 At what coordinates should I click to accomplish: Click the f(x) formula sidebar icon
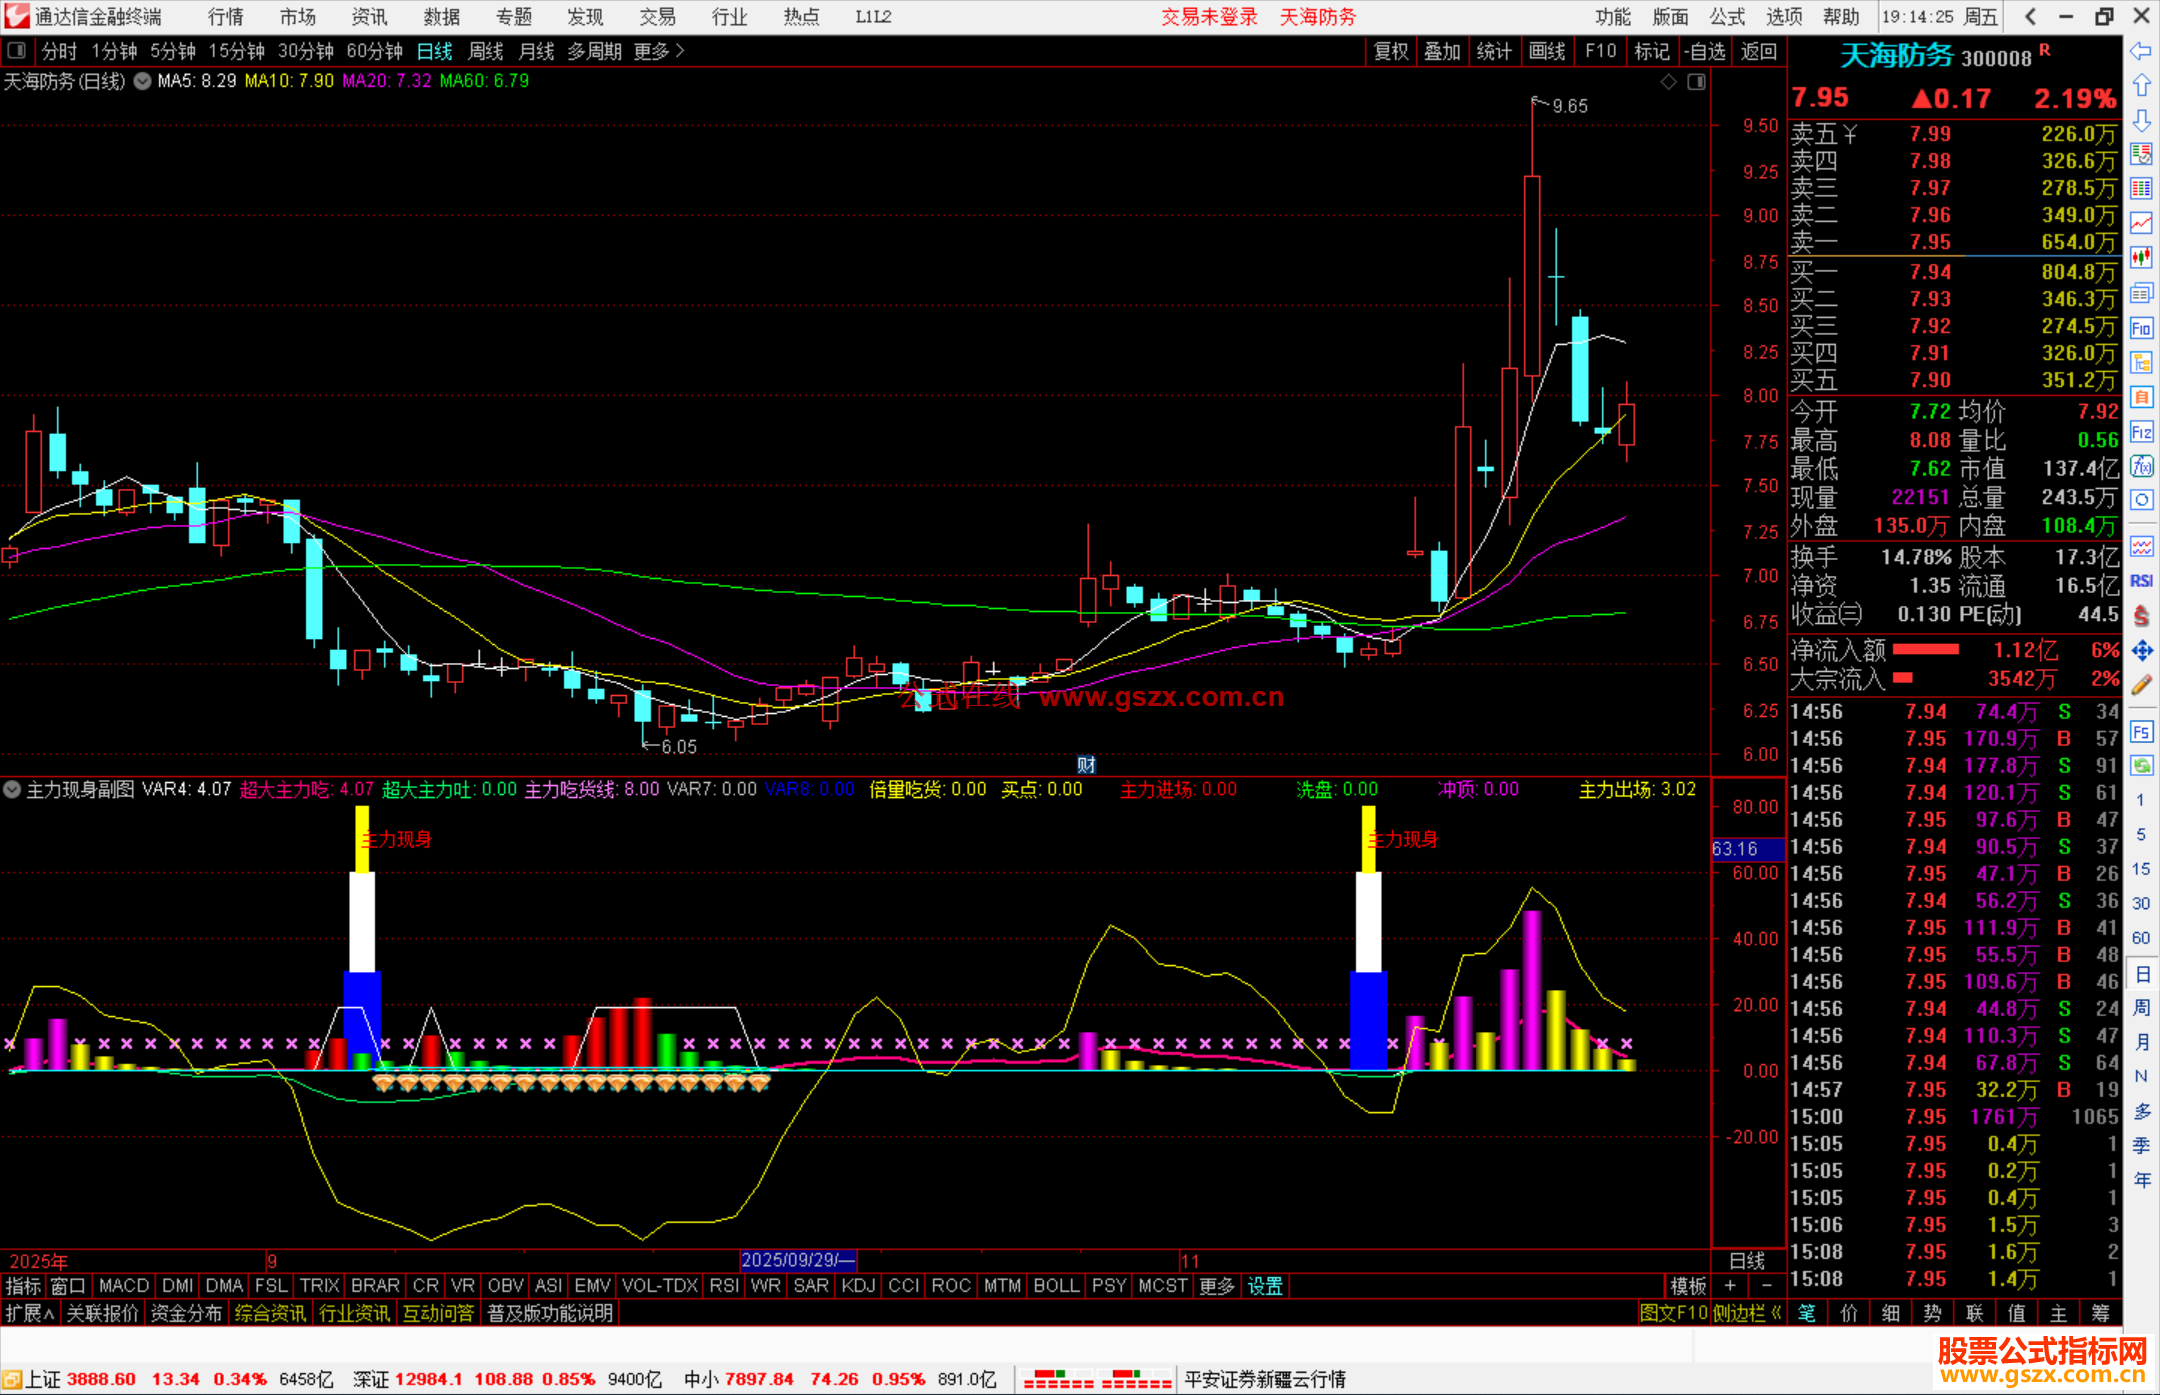pyautogui.click(x=2141, y=466)
